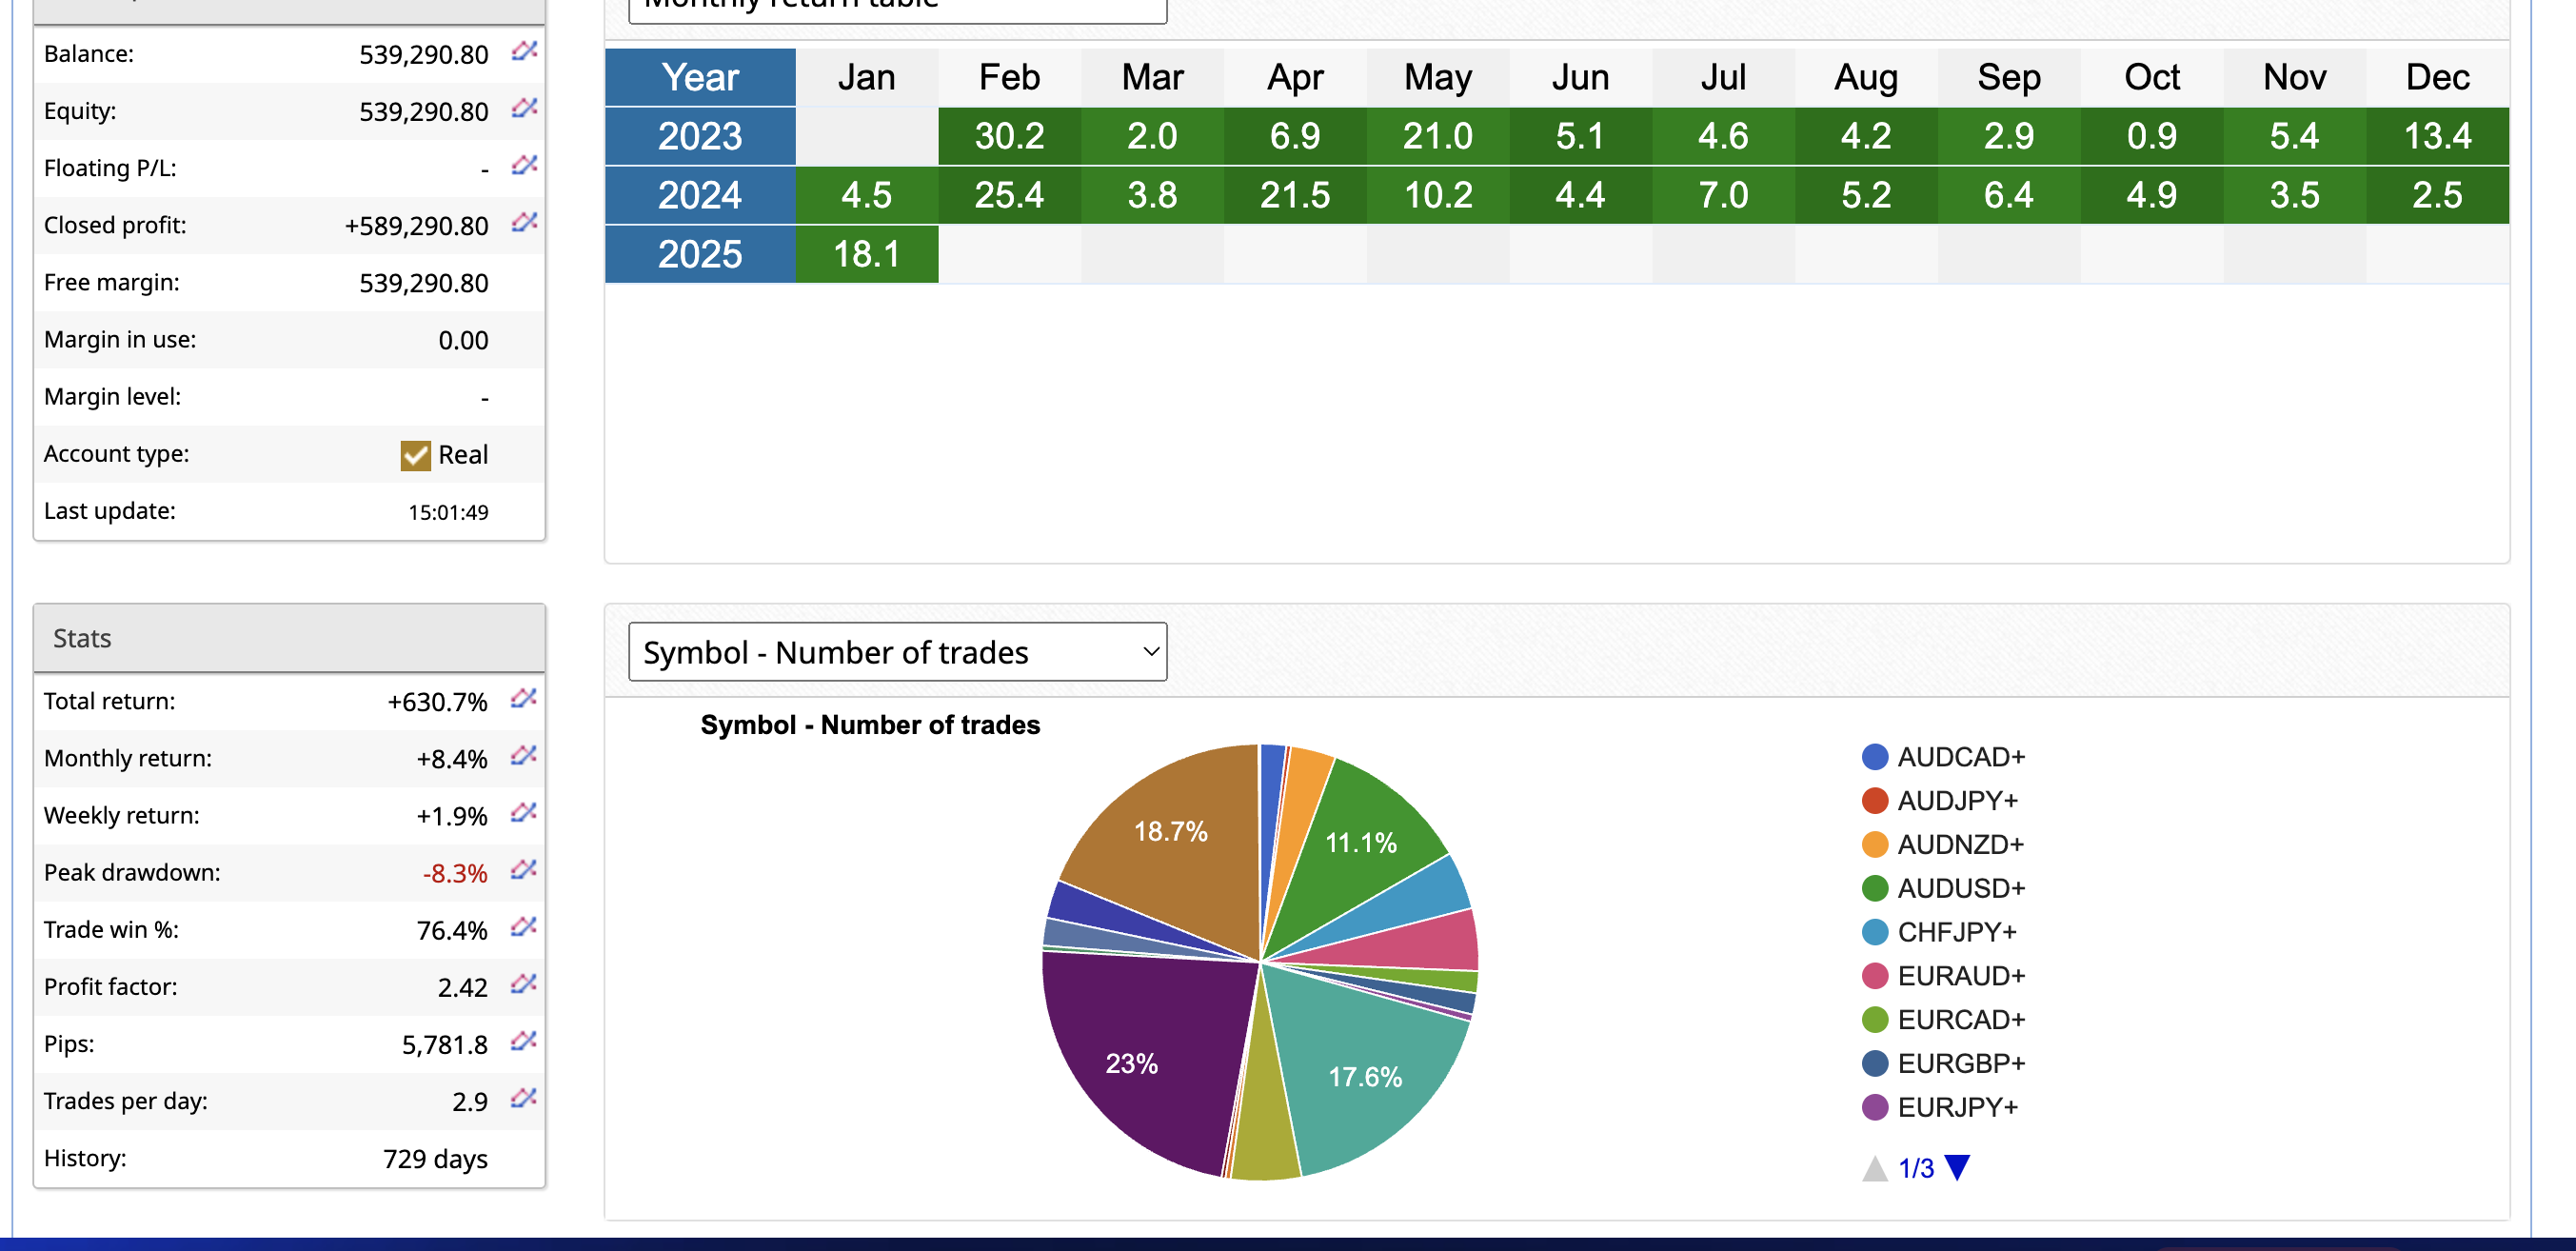
Task: Click chart icon beside Trade win %
Action: (523, 927)
